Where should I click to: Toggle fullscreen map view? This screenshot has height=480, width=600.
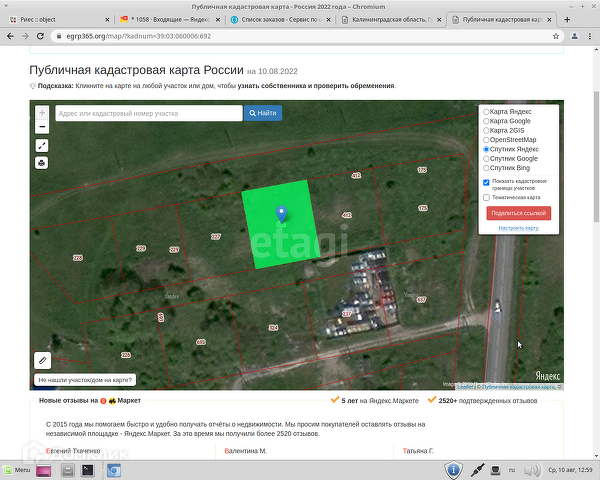pyautogui.click(x=42, y=146)
